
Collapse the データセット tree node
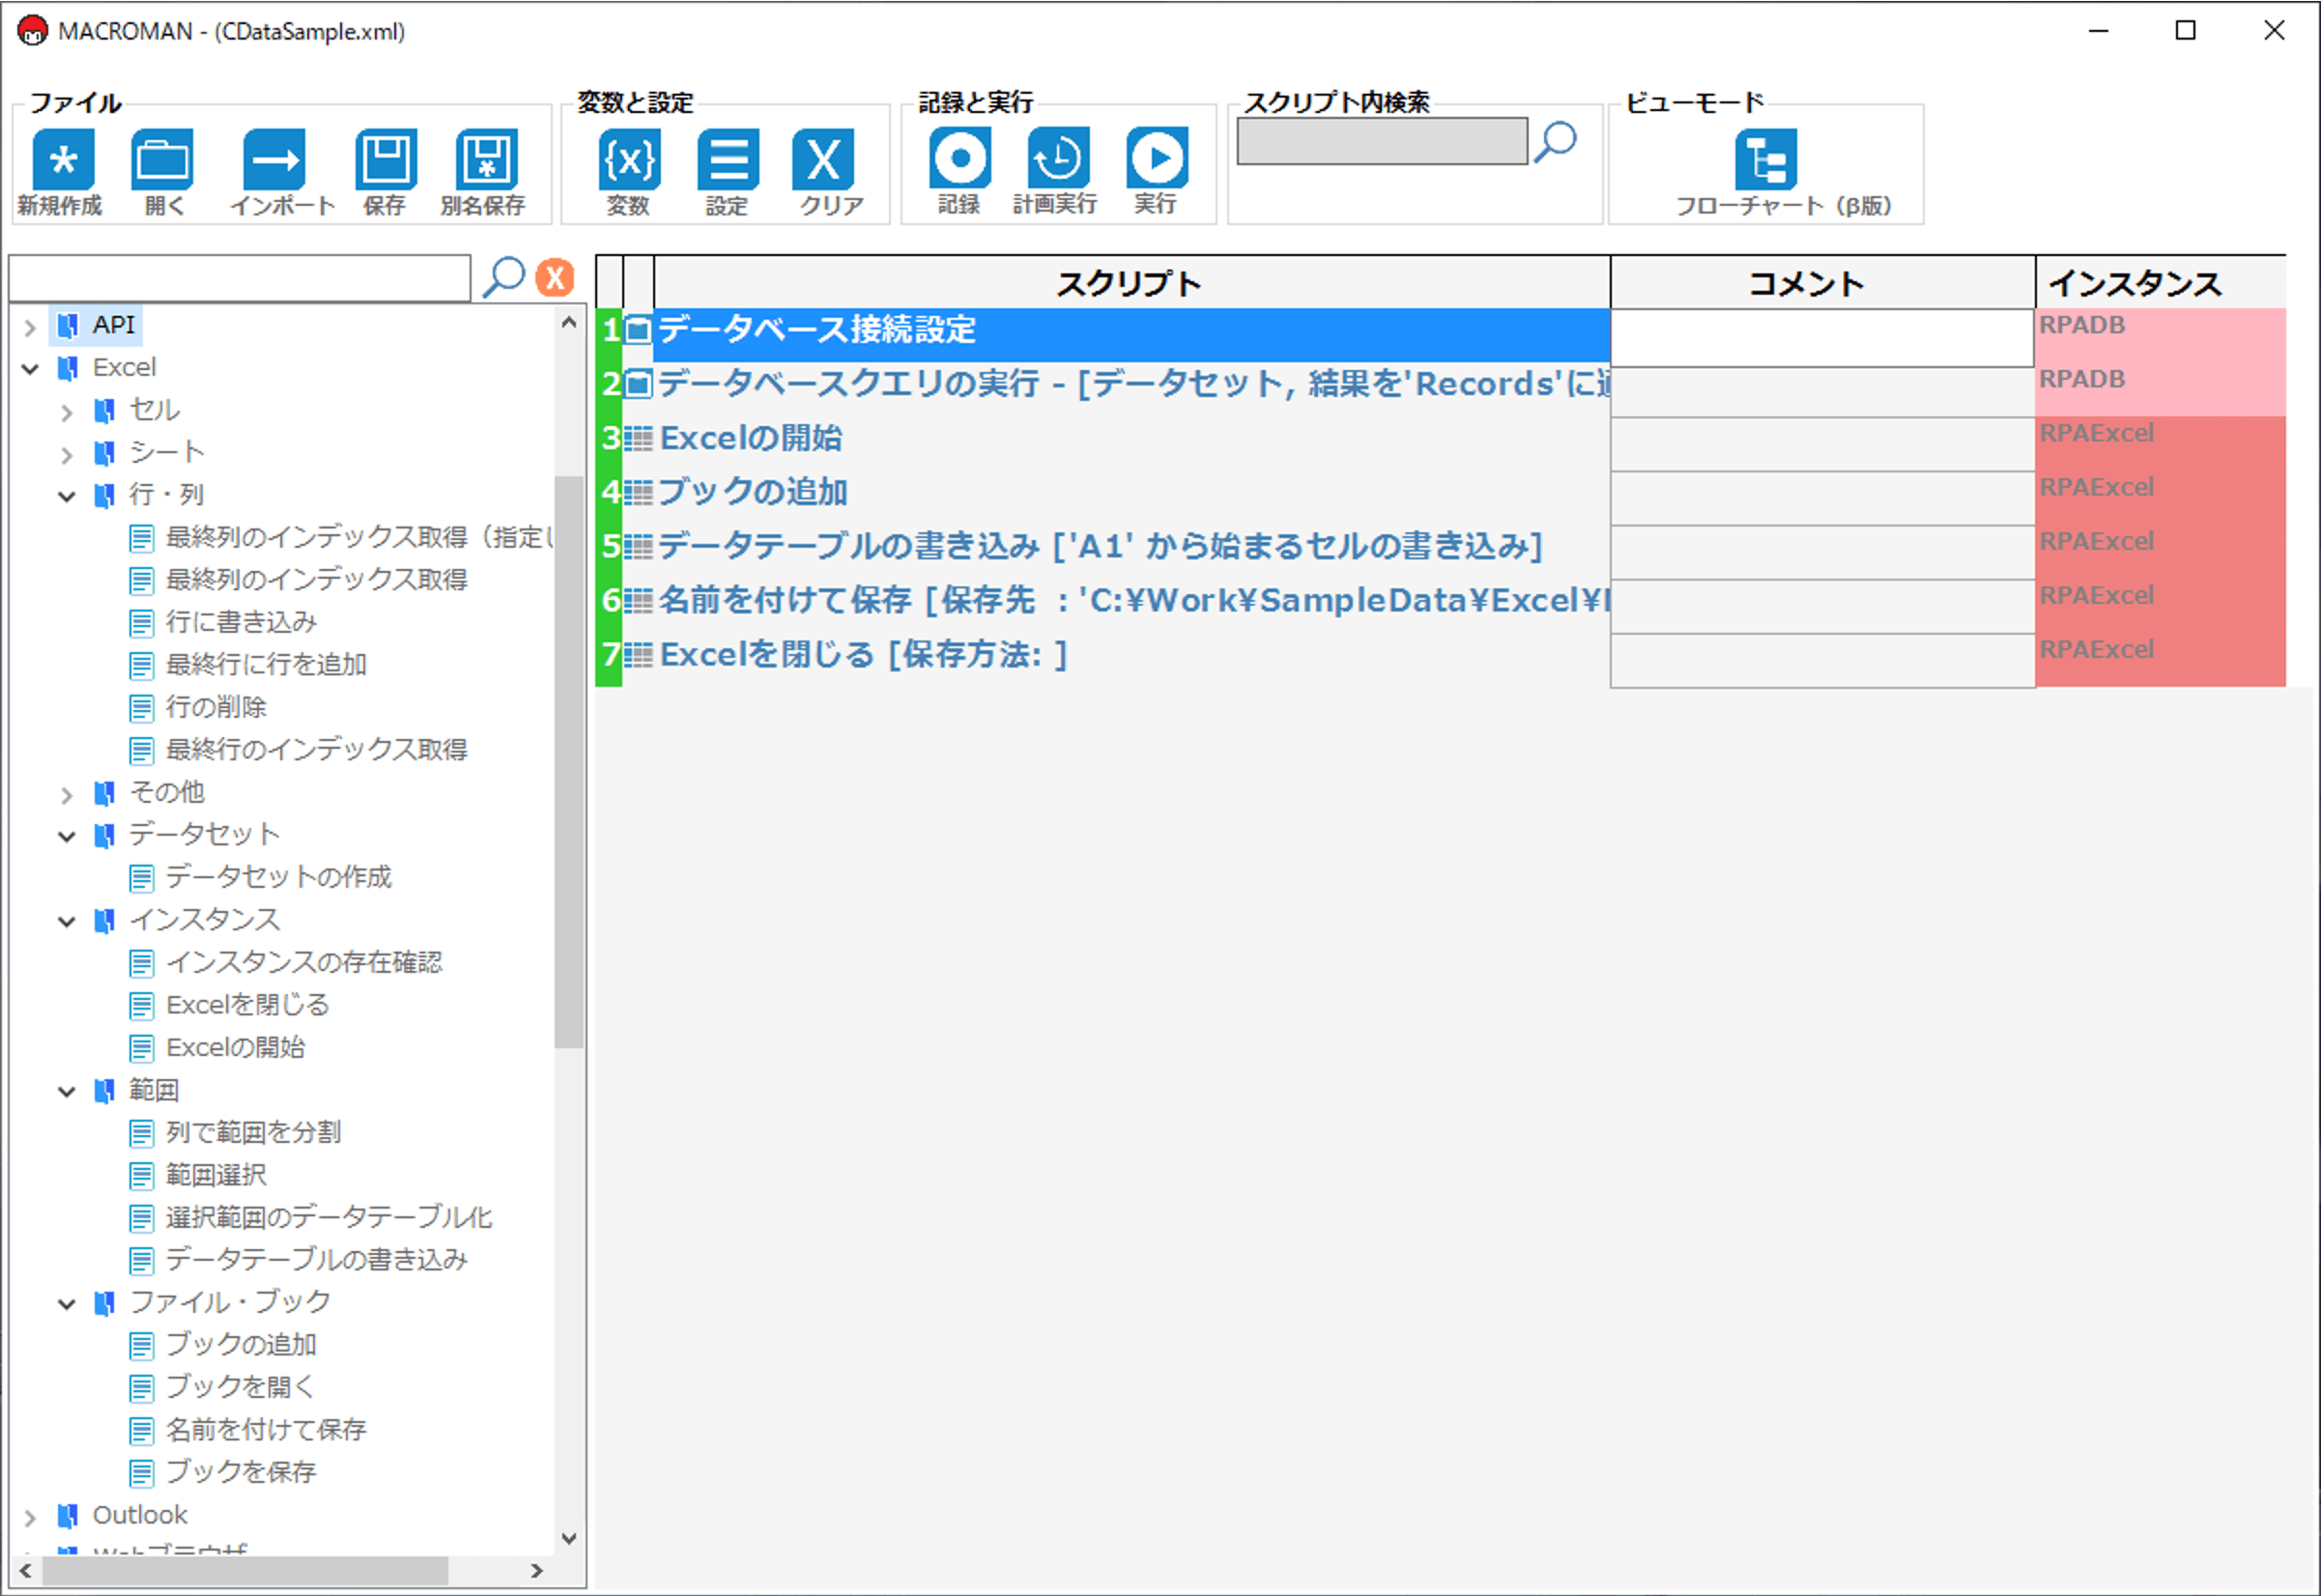pyautogui.click(x=67, y=836)
